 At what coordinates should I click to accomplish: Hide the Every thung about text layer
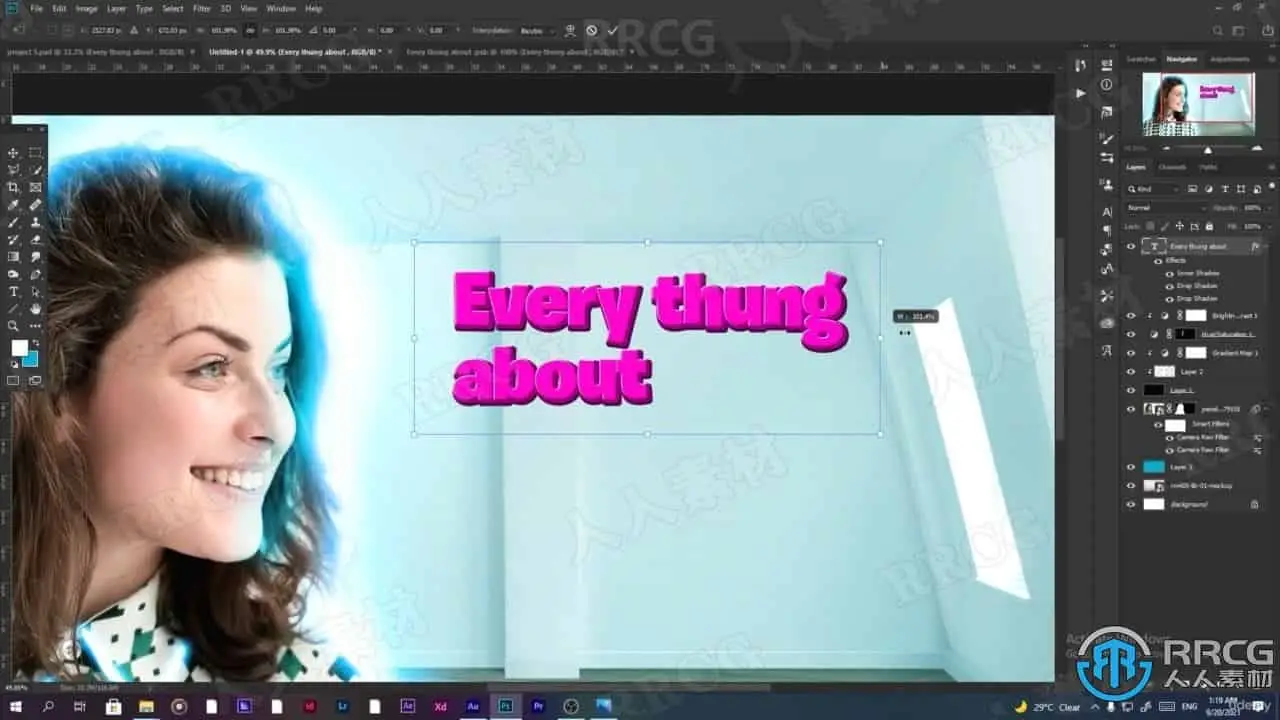coord(1131,246)
